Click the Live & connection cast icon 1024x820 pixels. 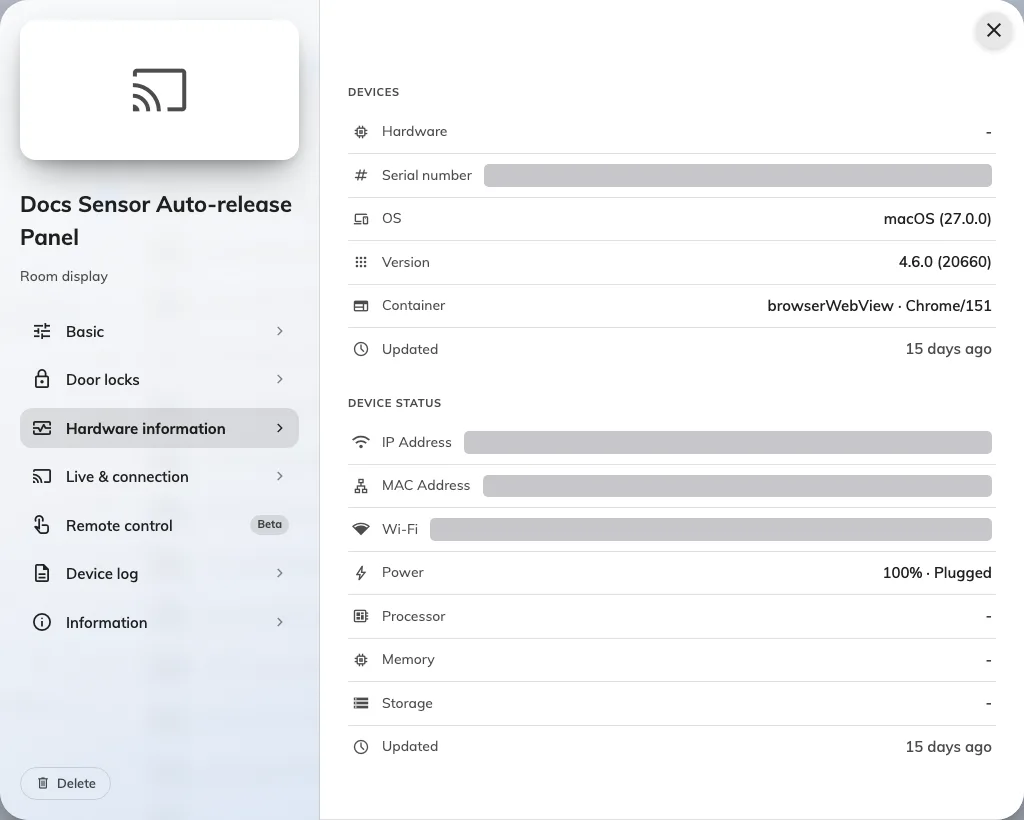(x=42, y=477)
